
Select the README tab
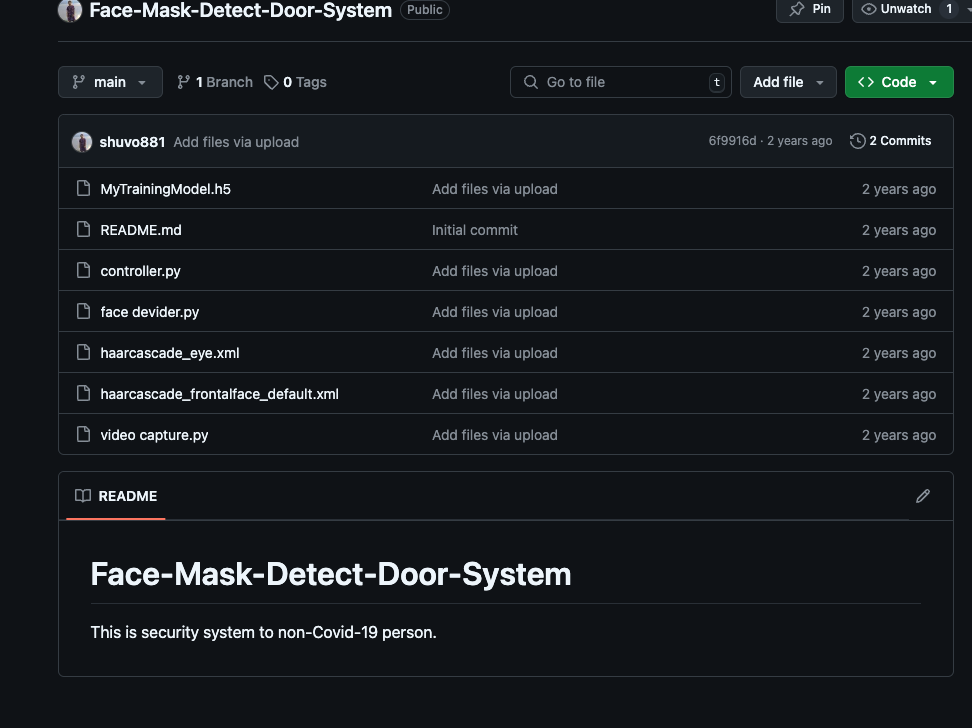(x=116, y=496)
